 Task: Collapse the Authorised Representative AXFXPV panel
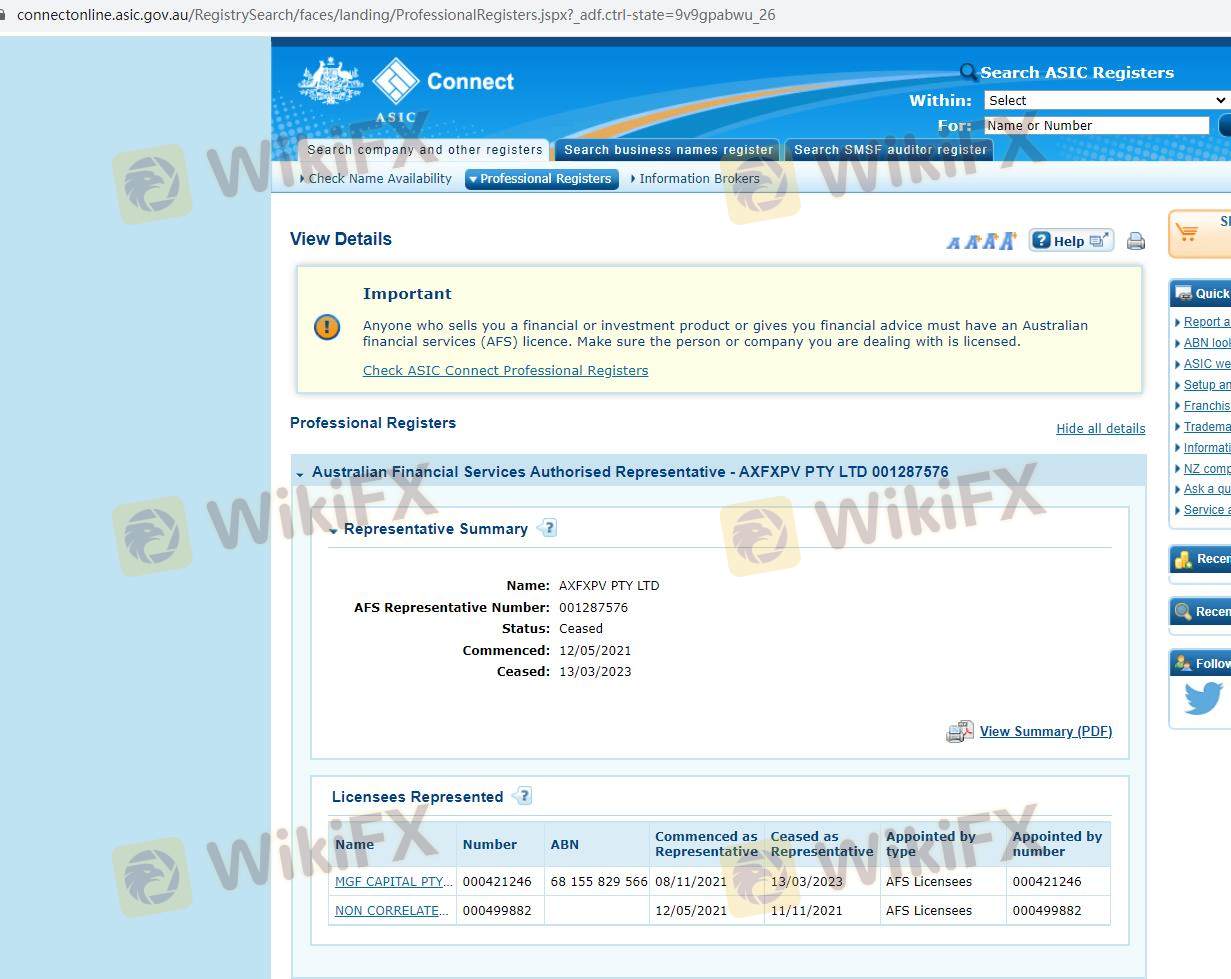[x=300, y=473]
